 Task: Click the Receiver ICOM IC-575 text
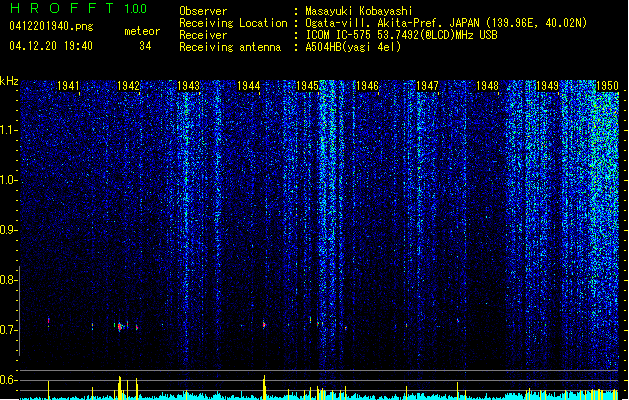401,35
